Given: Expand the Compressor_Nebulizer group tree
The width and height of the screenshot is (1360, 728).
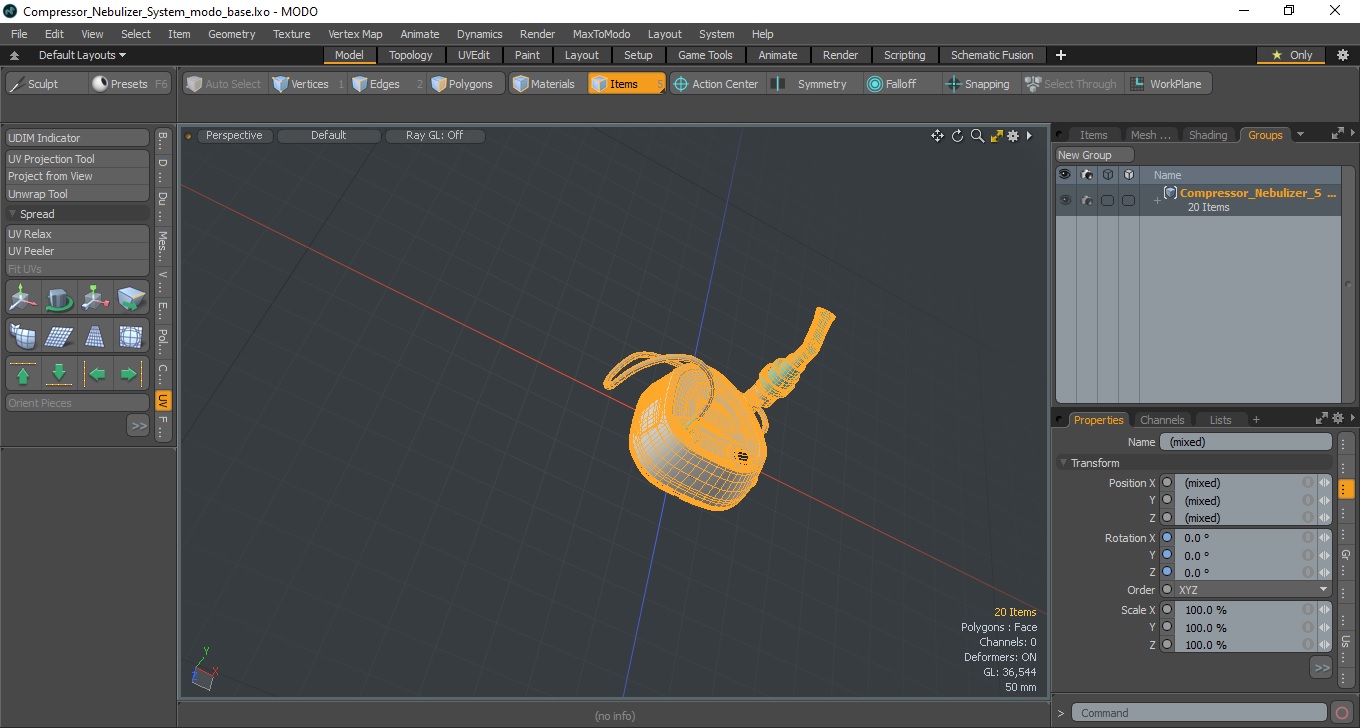Looking at the screenshot, I should (x=1157, y=200).
